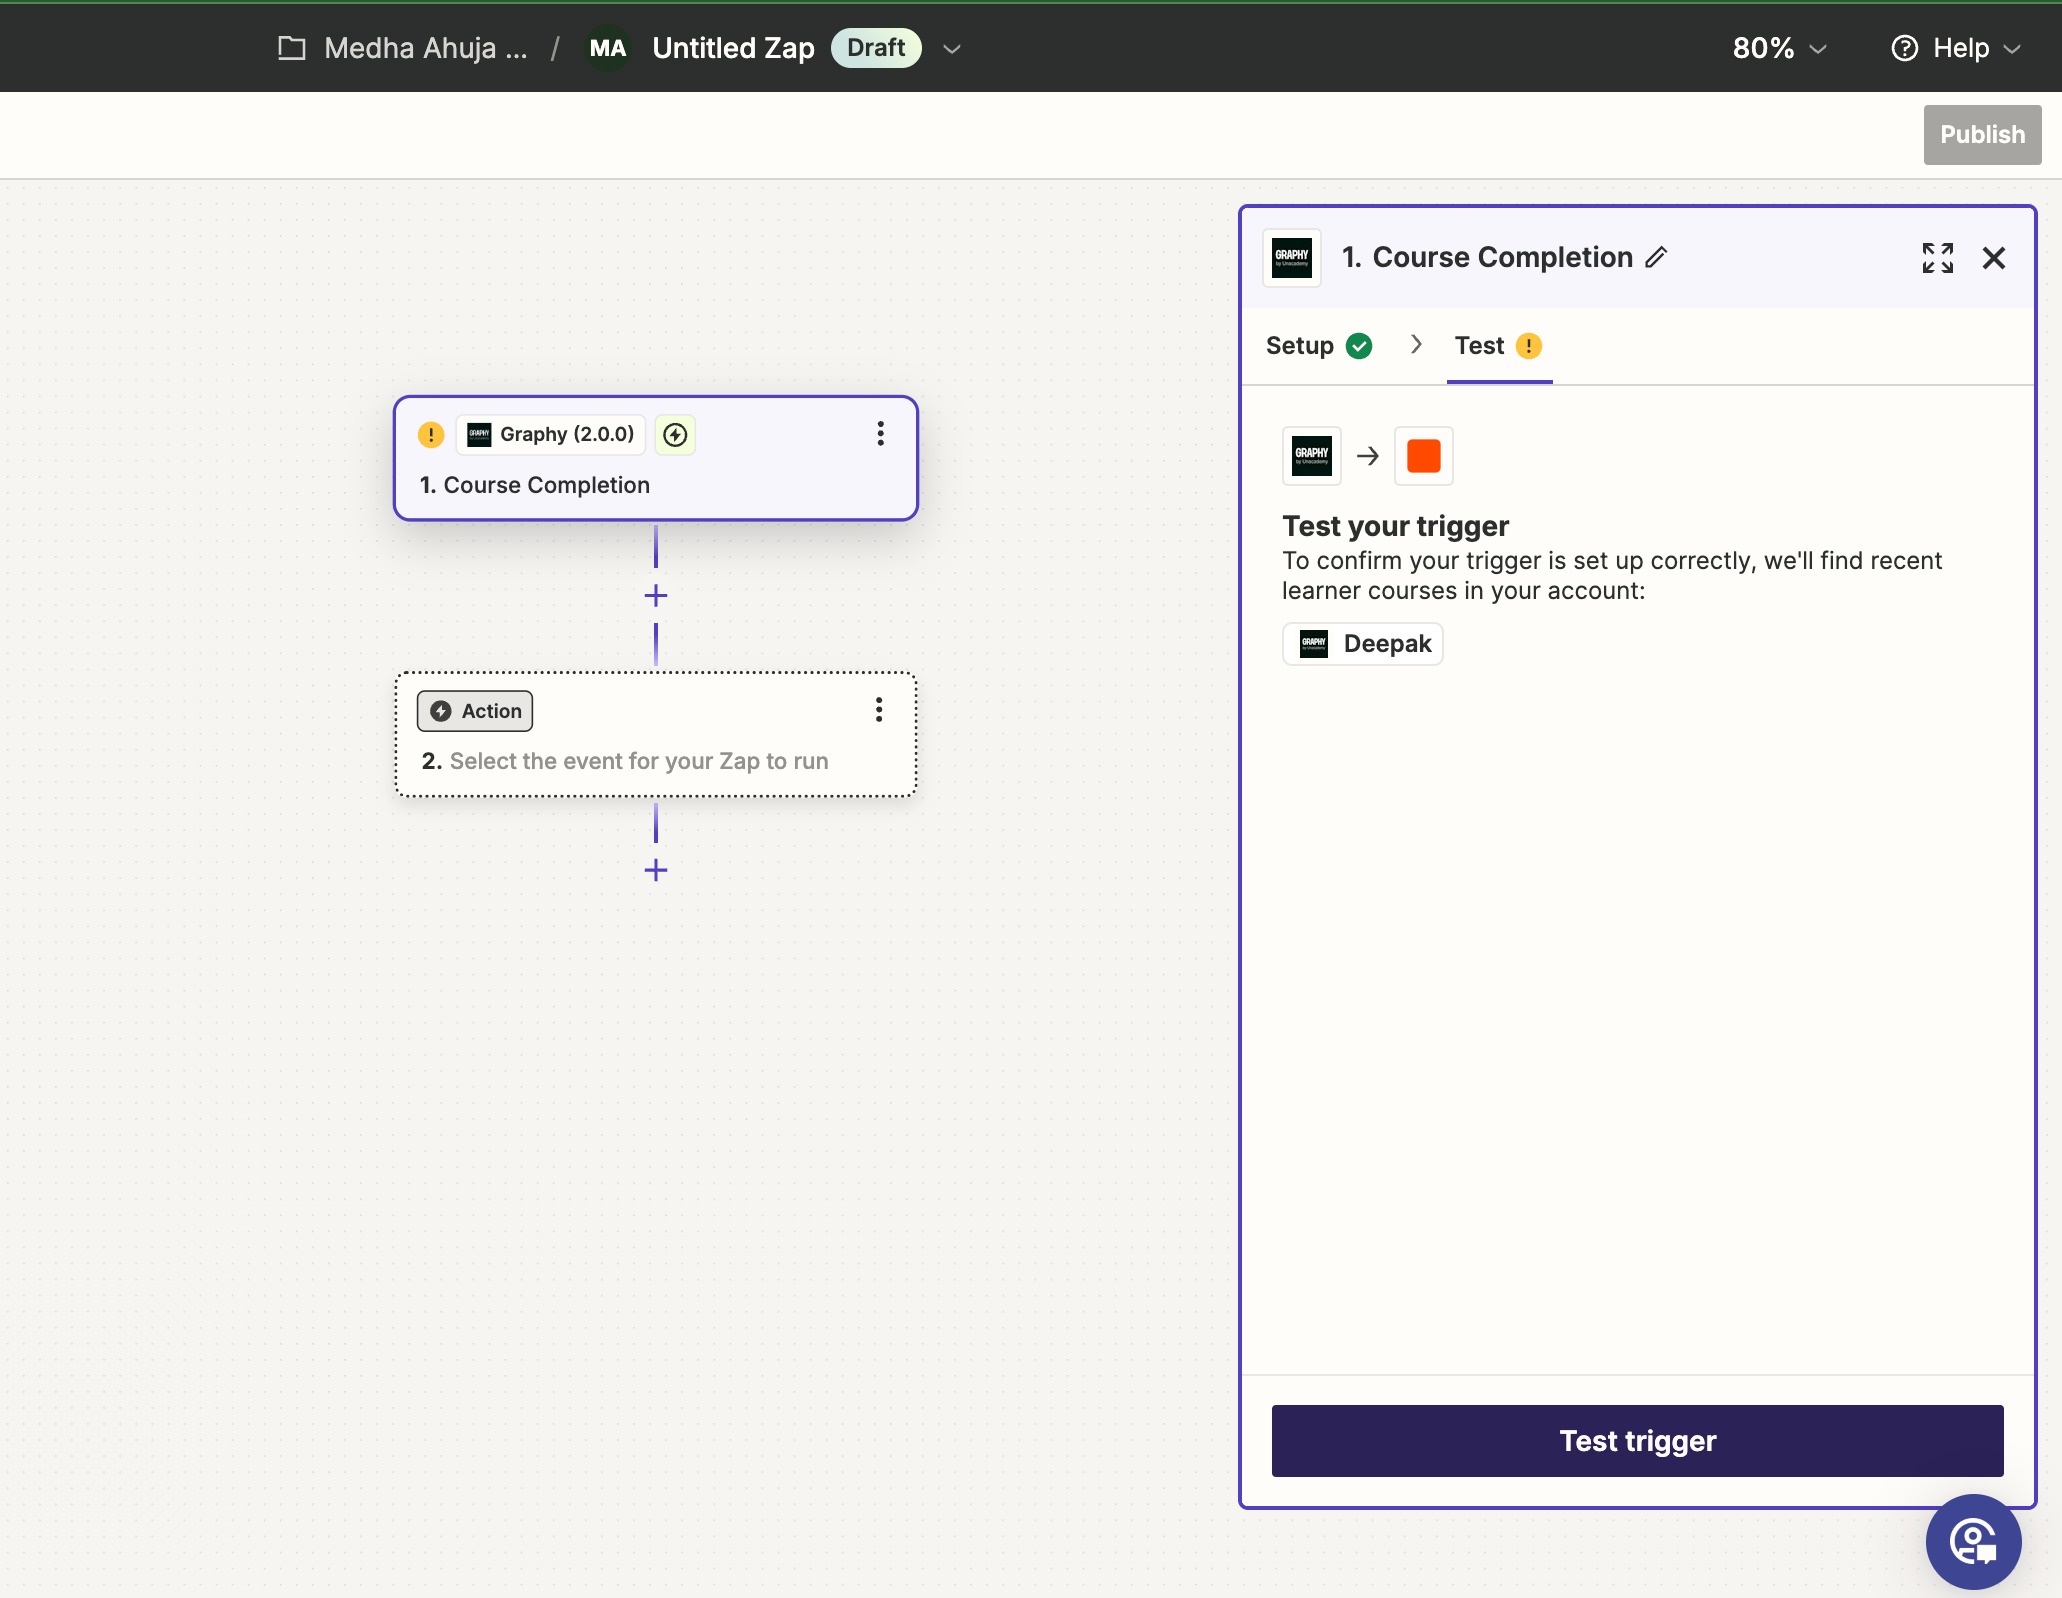Screen dimensions: 2062x1598
Task: Click the pencil rename icon beside Course Completion
Action: 1656,257
